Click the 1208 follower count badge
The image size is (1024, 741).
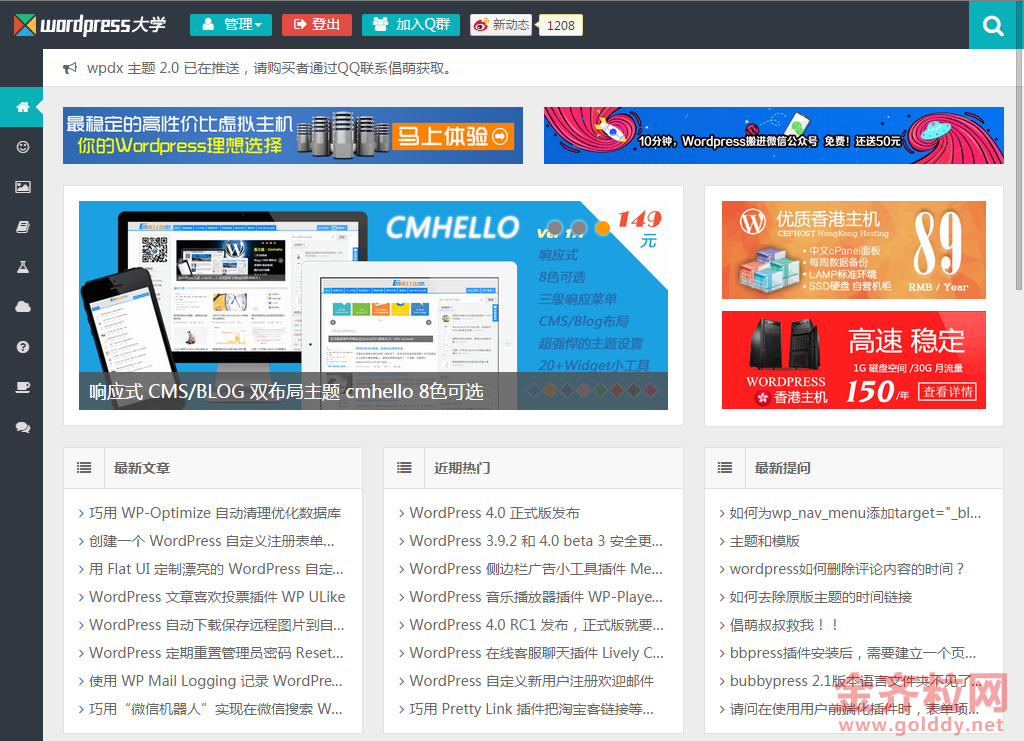pos(560,25)
